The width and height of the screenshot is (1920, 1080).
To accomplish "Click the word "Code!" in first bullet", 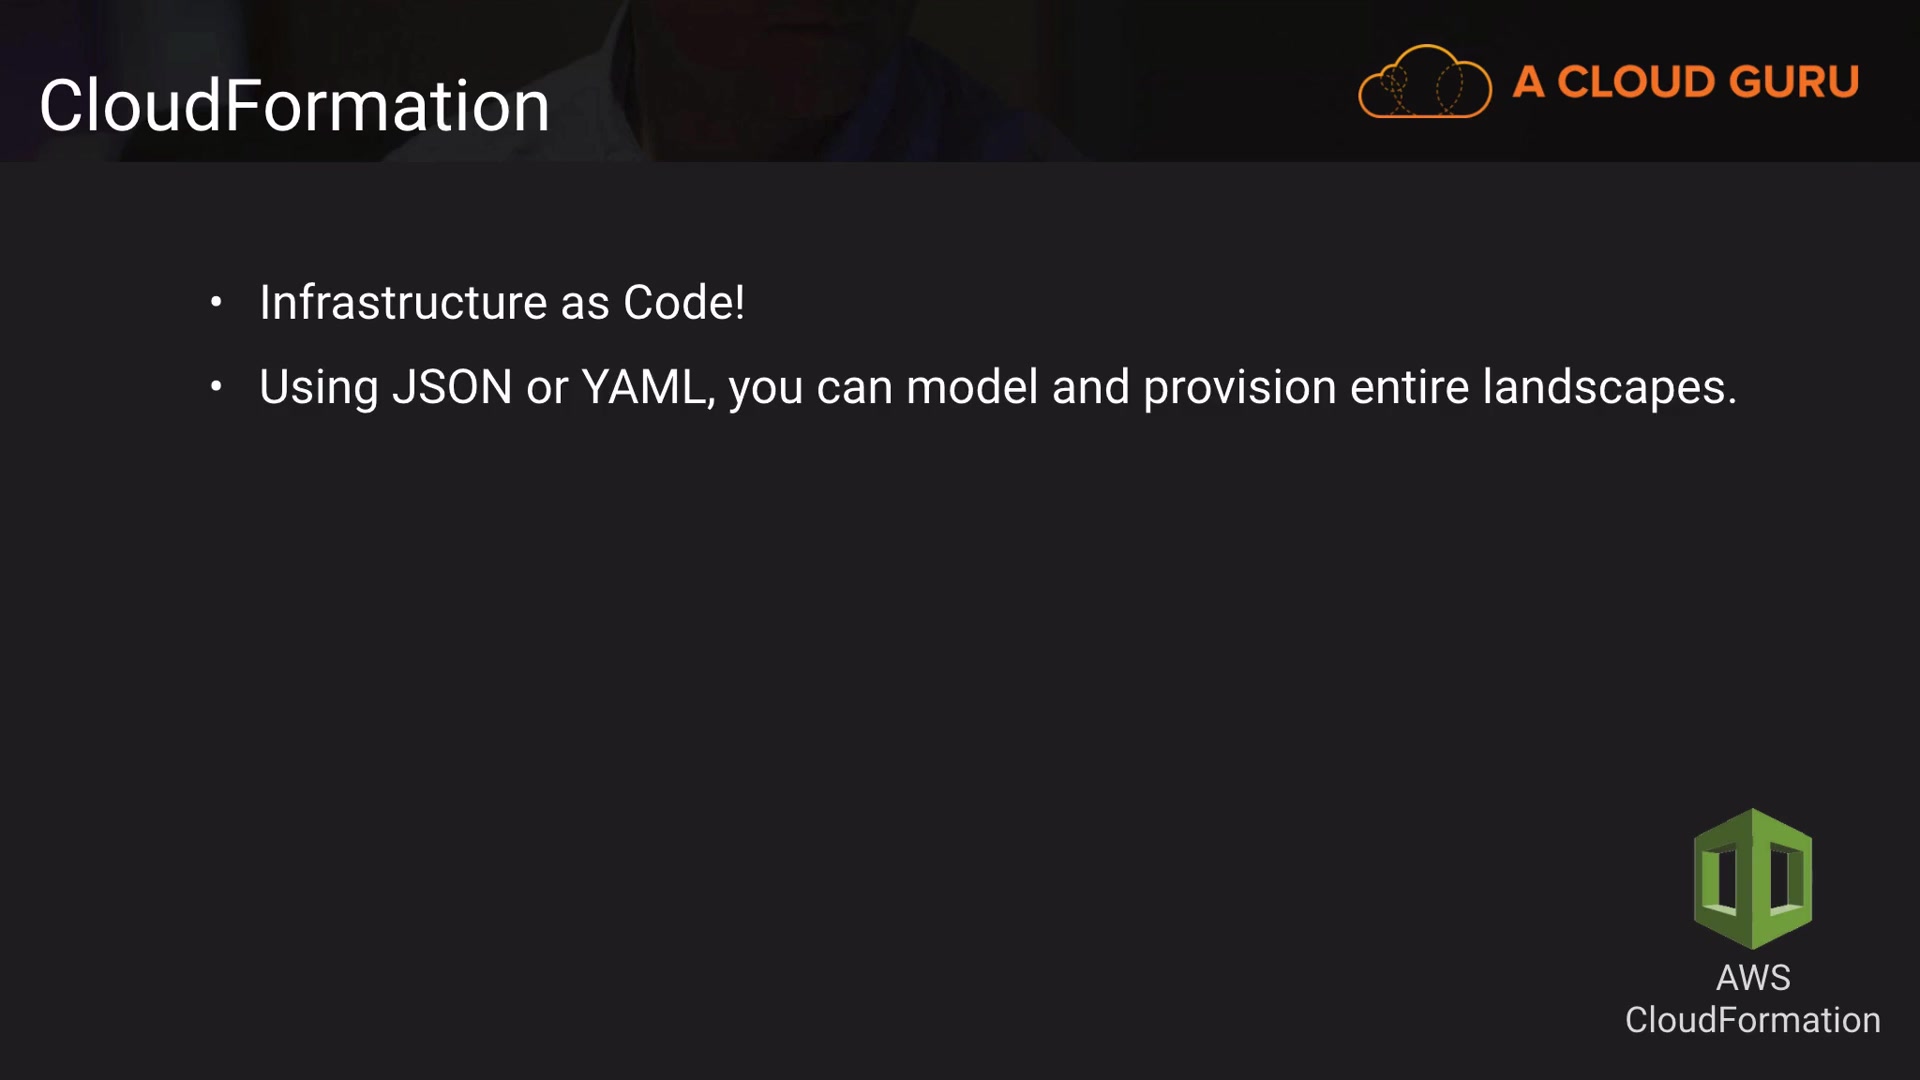I will [x=684, y=302].
